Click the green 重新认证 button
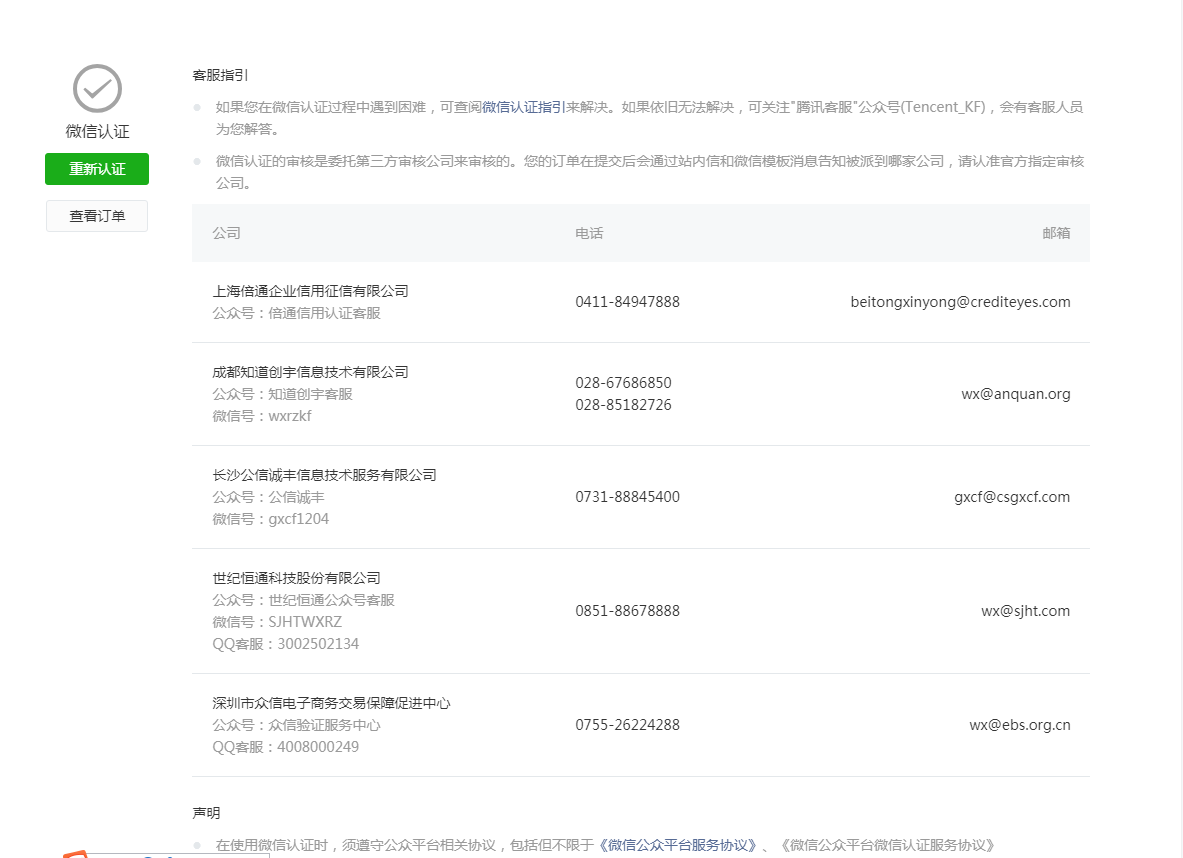Image resolution: width=1183 pixels, height=858 pixels. click(x=97, y=169)
